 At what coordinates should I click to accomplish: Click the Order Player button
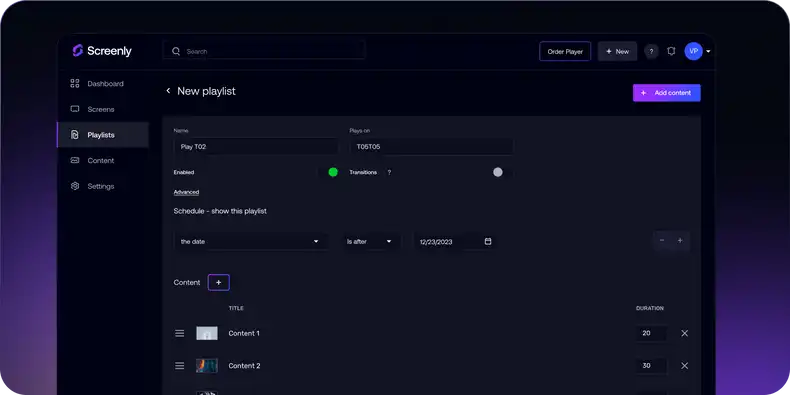(565, 51)
